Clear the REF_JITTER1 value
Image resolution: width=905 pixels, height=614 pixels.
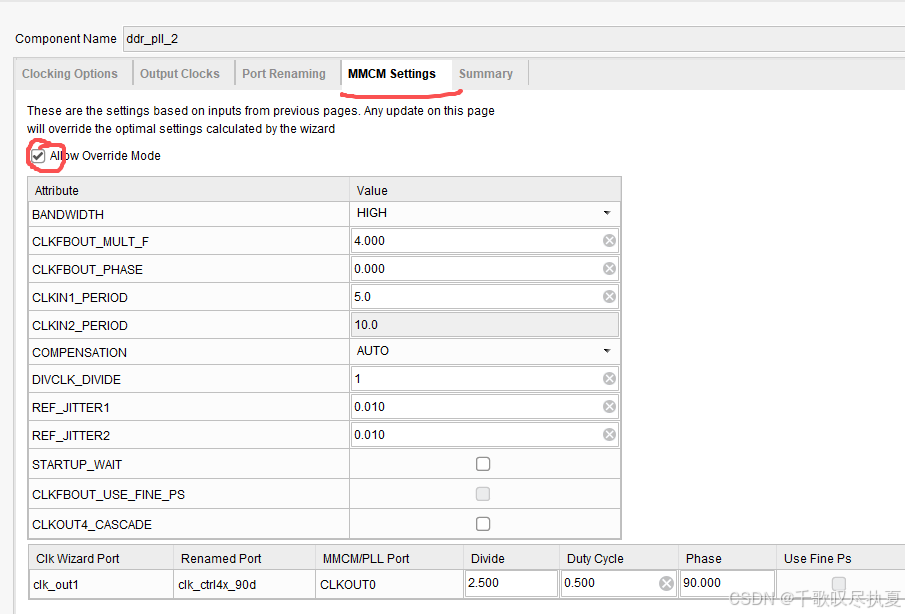pyautogui.click(x=609, y=407)
